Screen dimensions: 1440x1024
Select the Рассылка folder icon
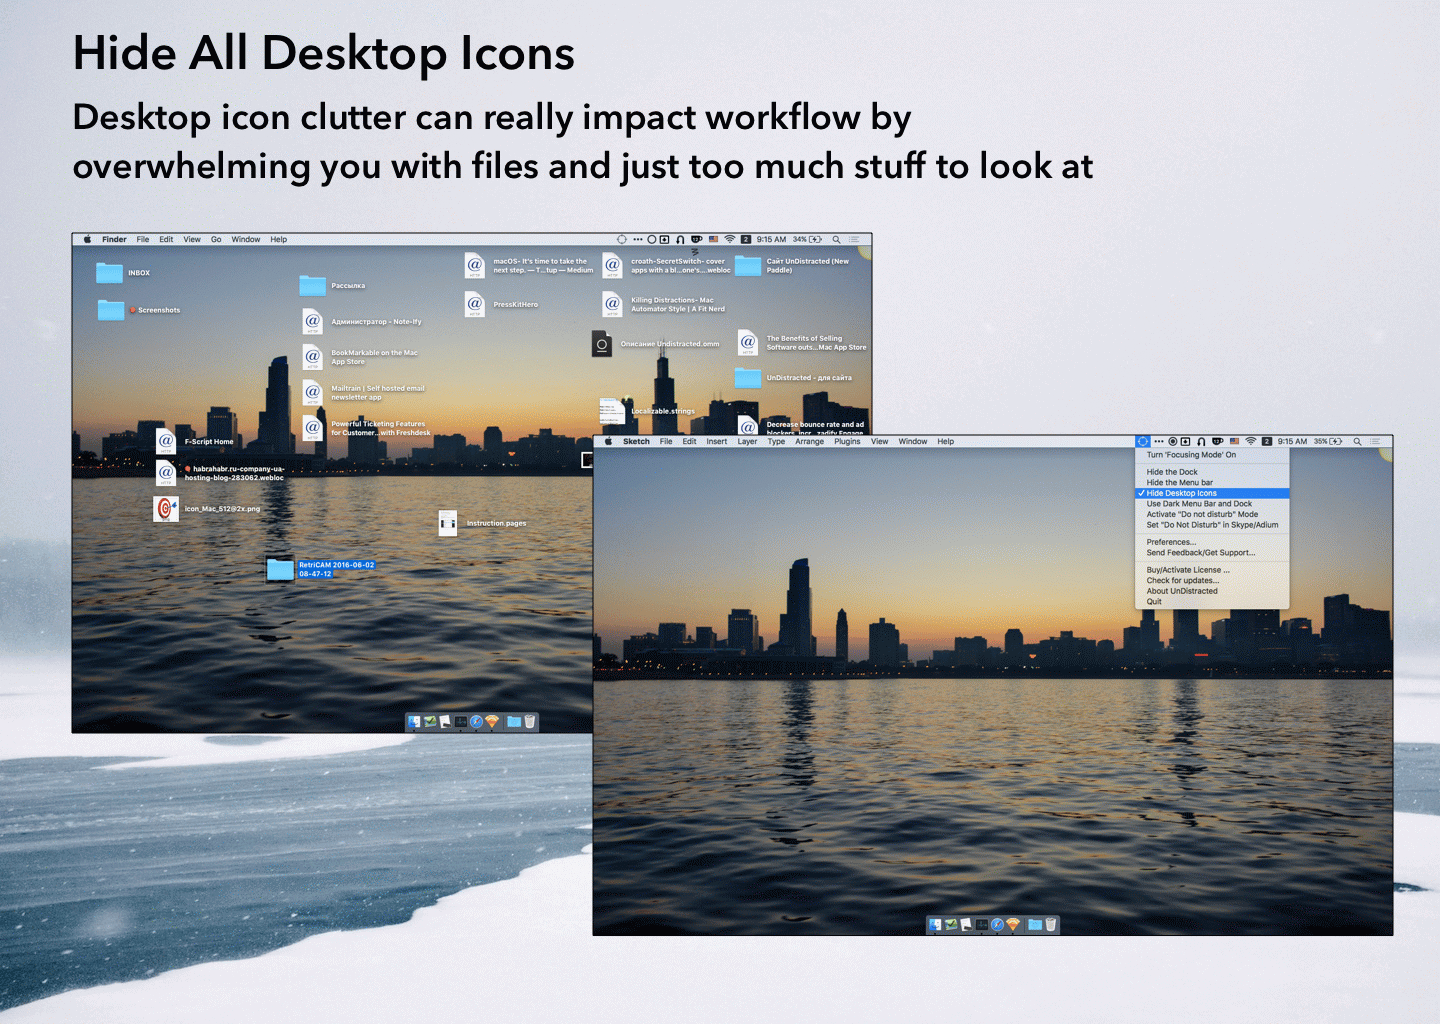(x=312, y=286)
